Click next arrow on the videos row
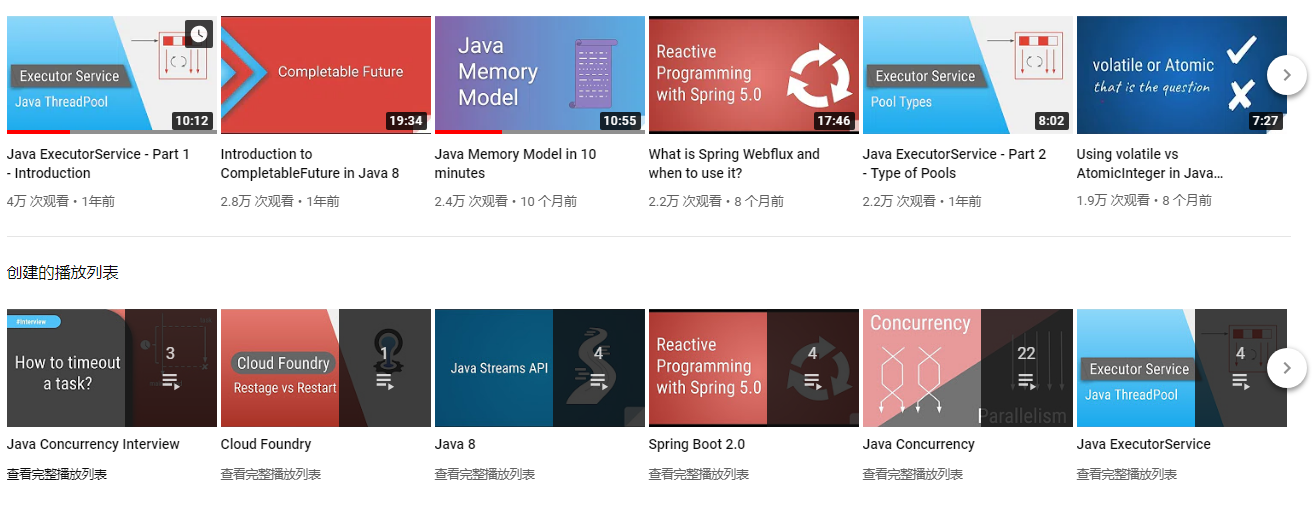This screenshot has width=1316, height=505. click(x=1287, y=74)
